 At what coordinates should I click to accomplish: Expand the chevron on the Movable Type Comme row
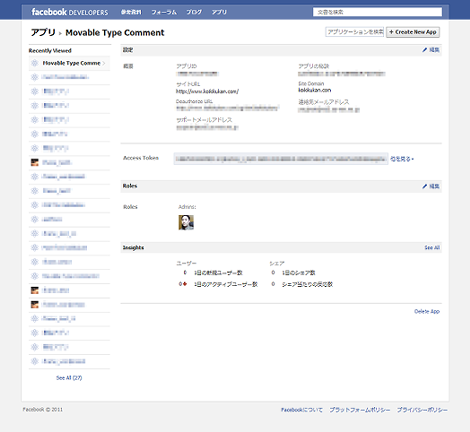[x=104, y=63]
